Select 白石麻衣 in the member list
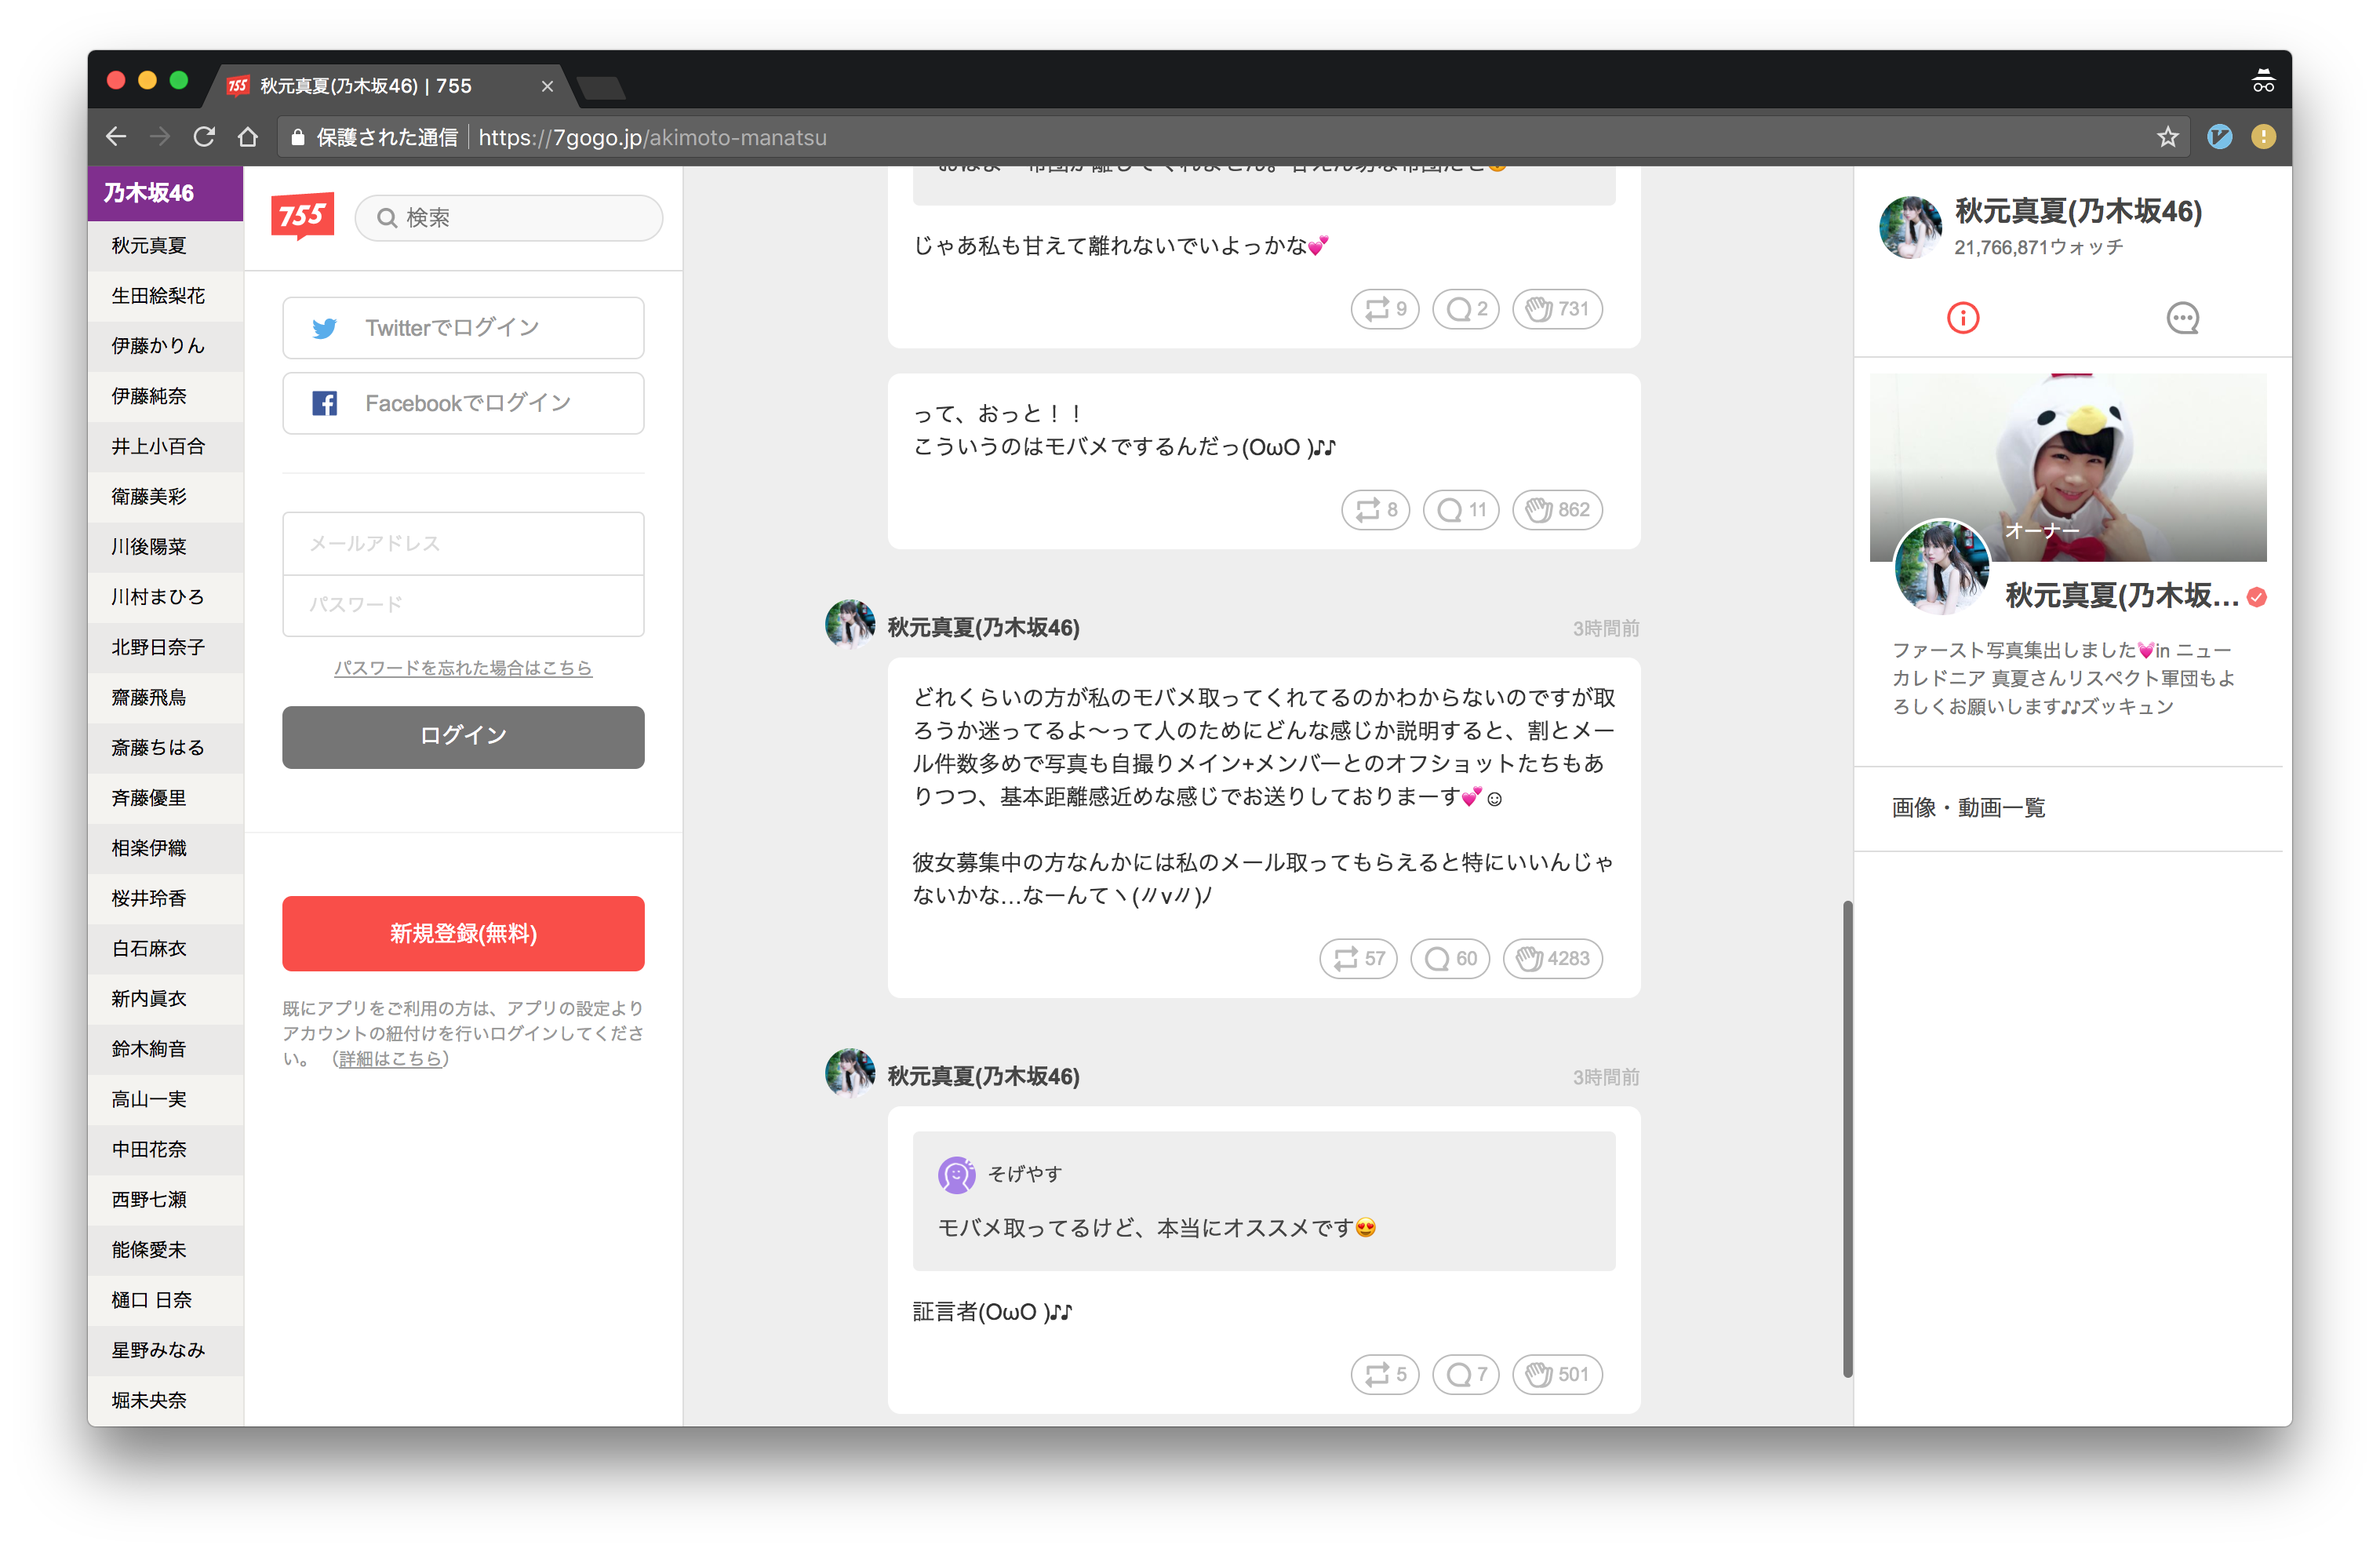The height and width of the screenshot is (1552, 2380). (149, 948)
